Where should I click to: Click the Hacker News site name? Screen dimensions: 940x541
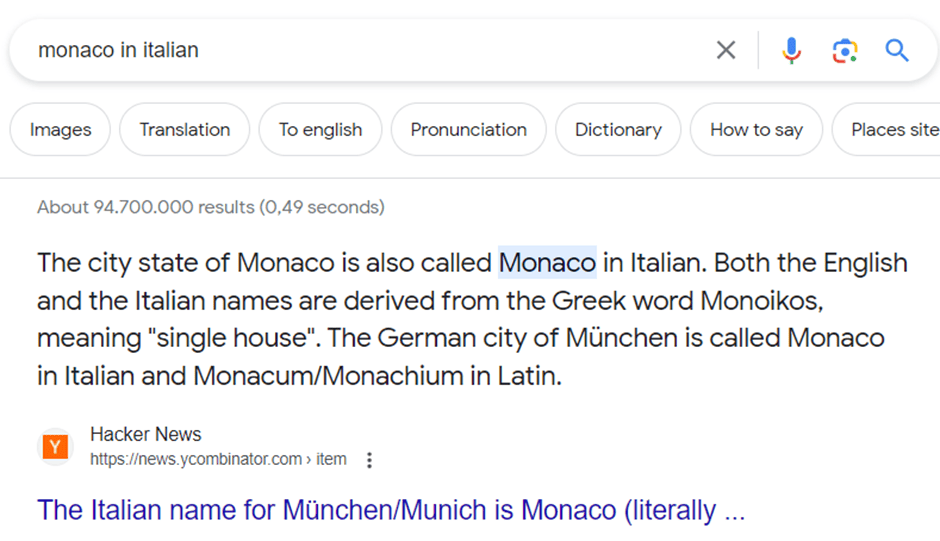click(146, 434)
